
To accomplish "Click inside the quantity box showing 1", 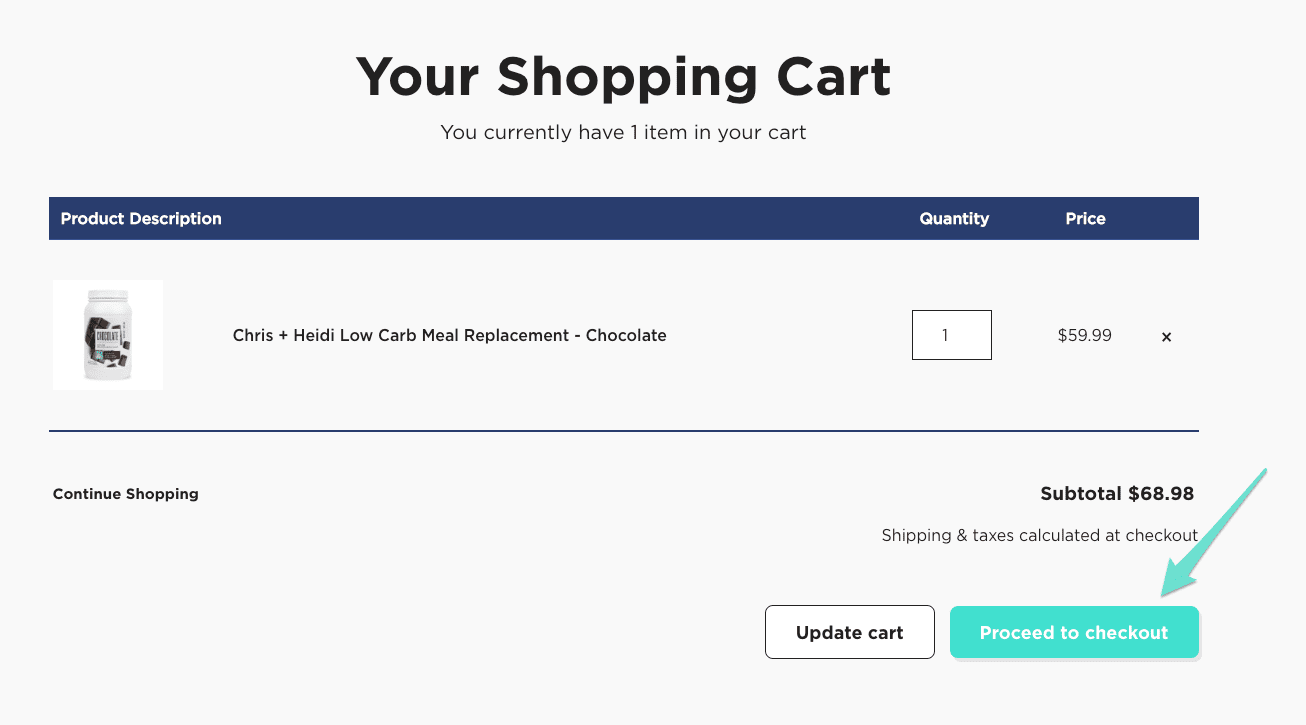I will tap(951, 334).
